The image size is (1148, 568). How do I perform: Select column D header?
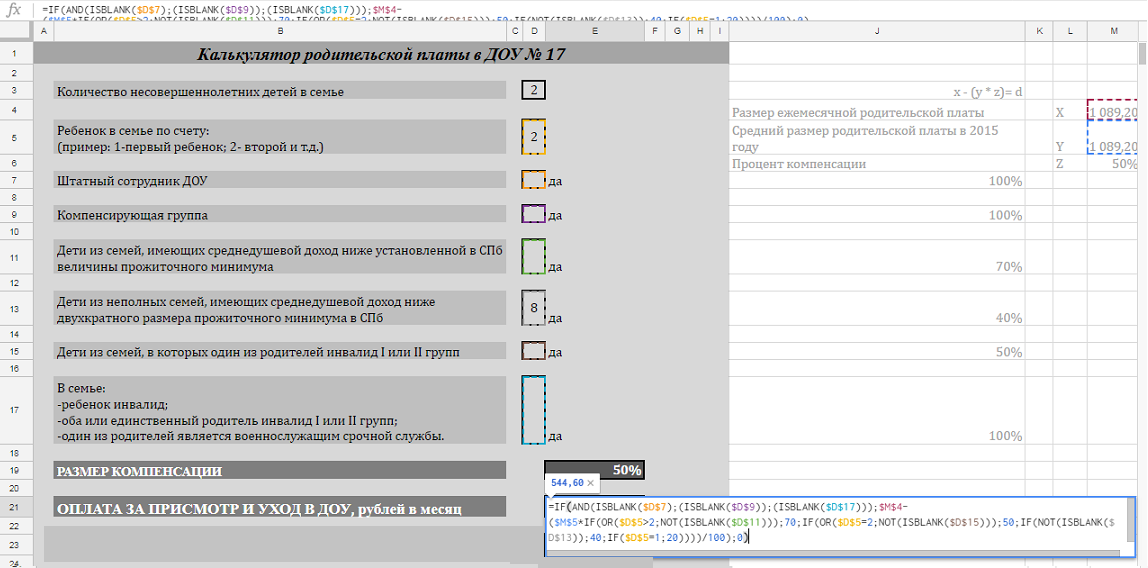point(534,31)
